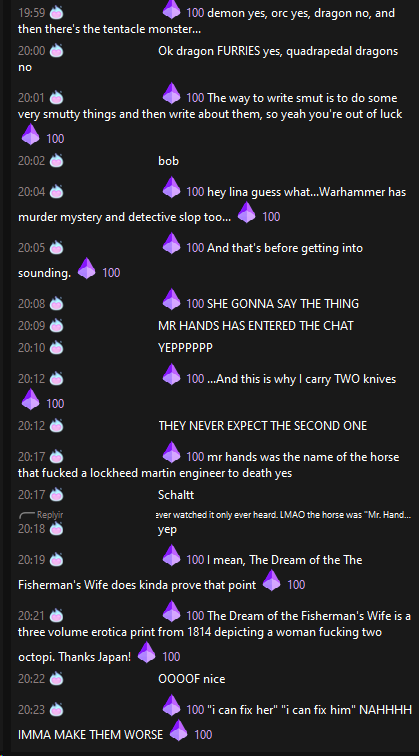Click the badge icon next to 20:22 timestamp

coord(56,679)
